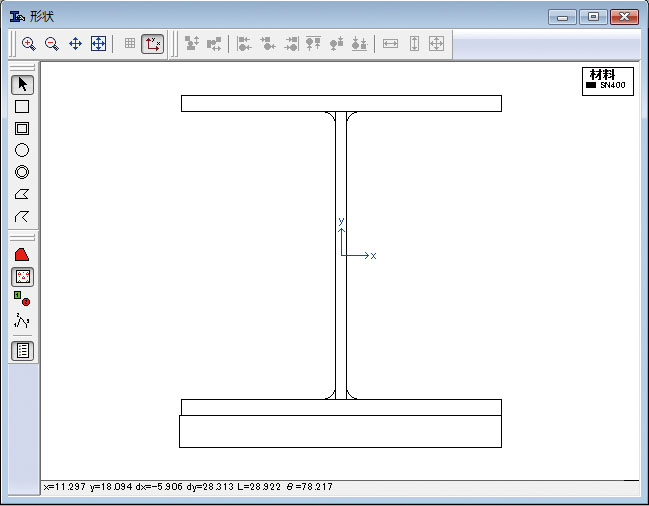Screen dimensions: 649x506
Task: Click the first greyed alignment icon with vertical arrows
Action: click(x=192, y=43)
